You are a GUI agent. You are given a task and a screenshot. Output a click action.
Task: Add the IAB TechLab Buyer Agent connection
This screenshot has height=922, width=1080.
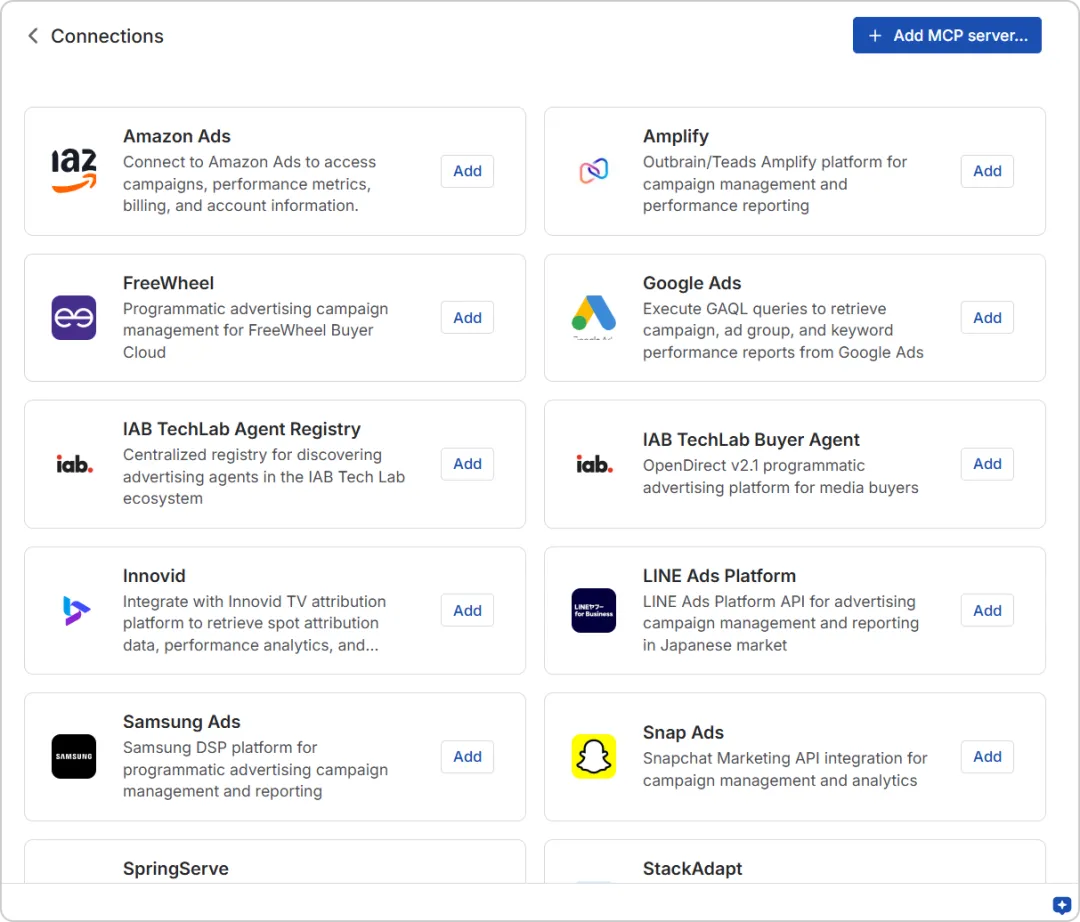(987, 464)
